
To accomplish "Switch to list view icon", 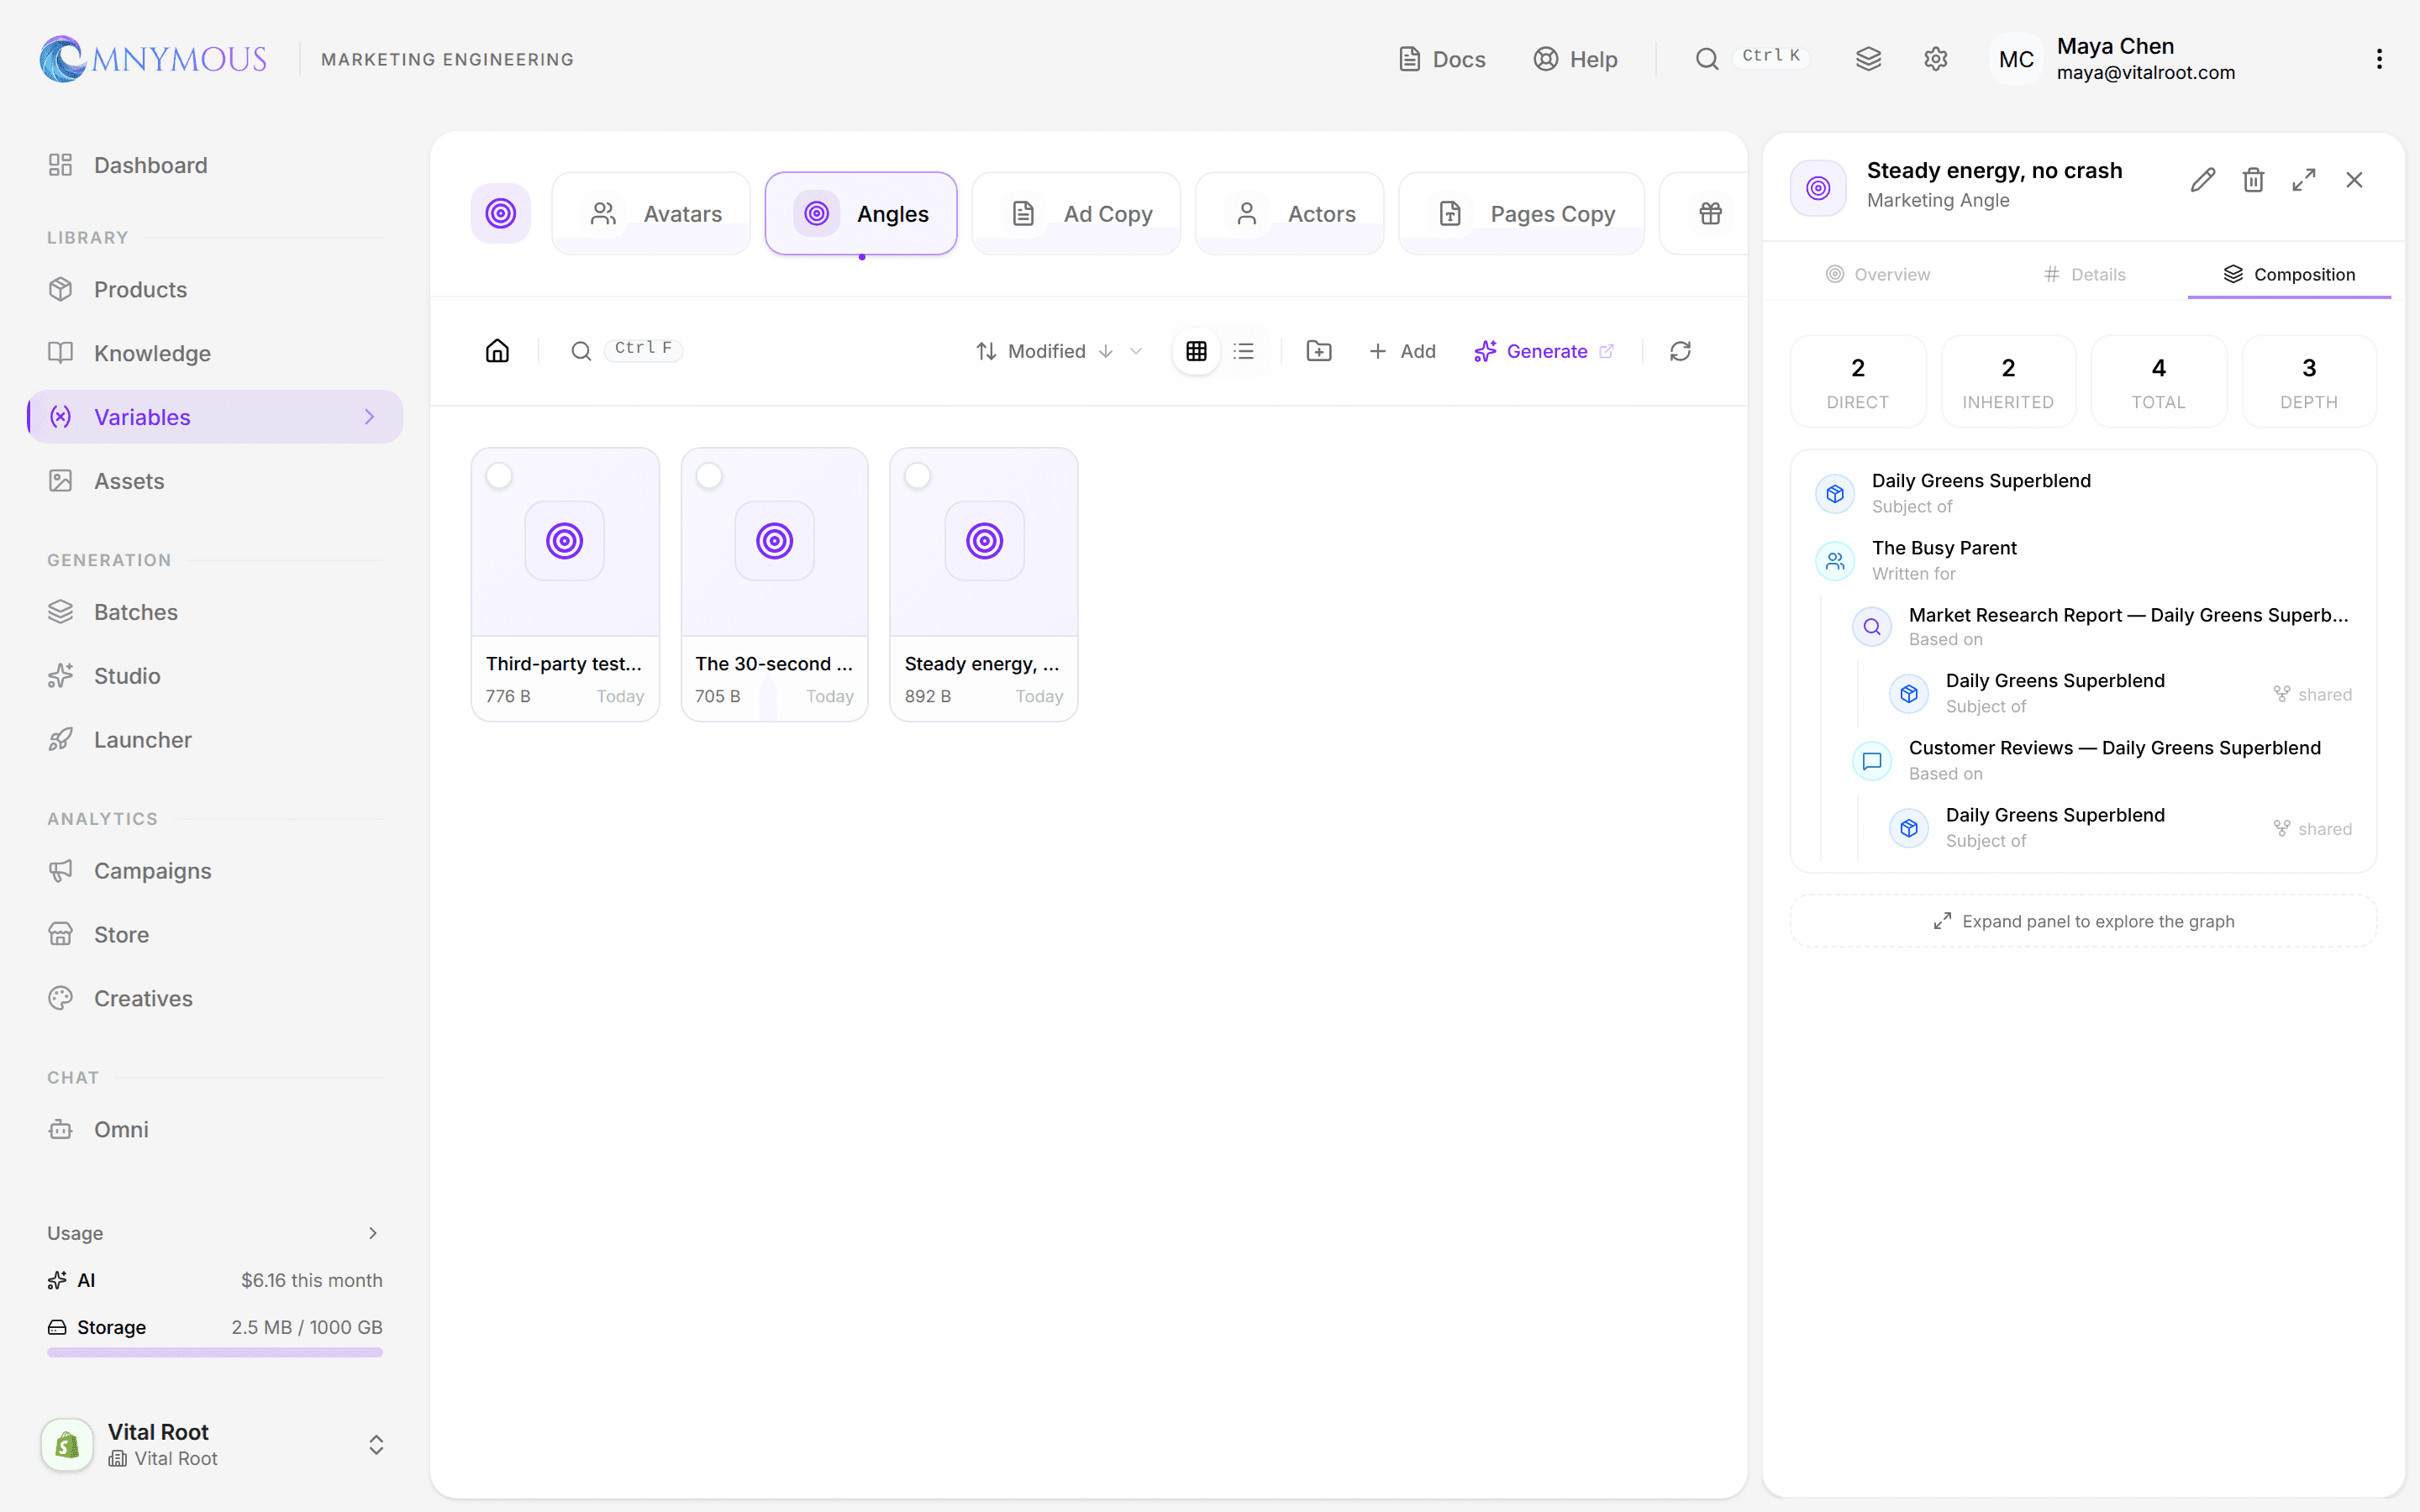I will coord(1243,351).
